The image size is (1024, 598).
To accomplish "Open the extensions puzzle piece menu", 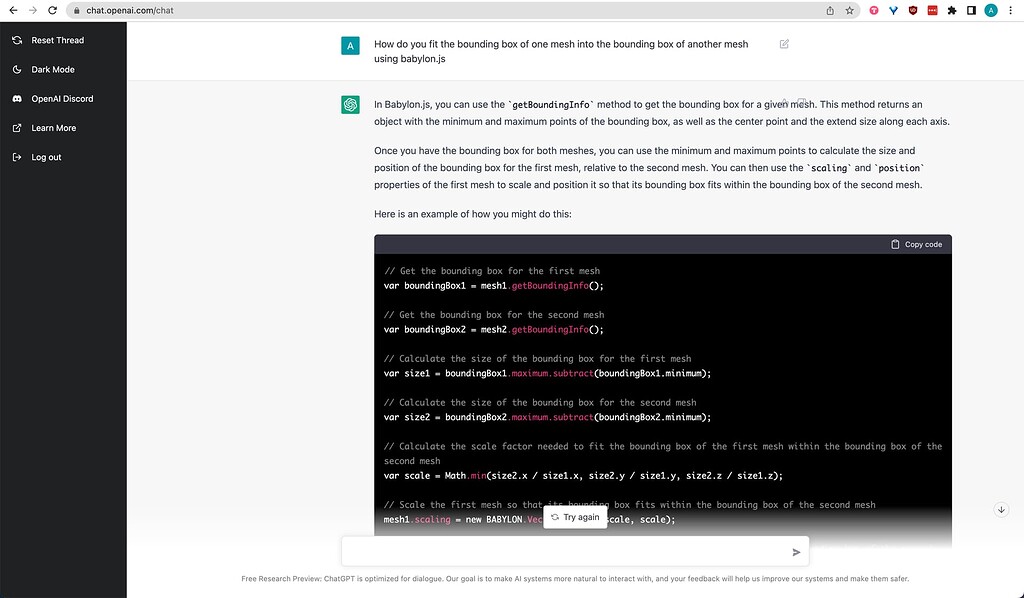I will tap(952, 10).
